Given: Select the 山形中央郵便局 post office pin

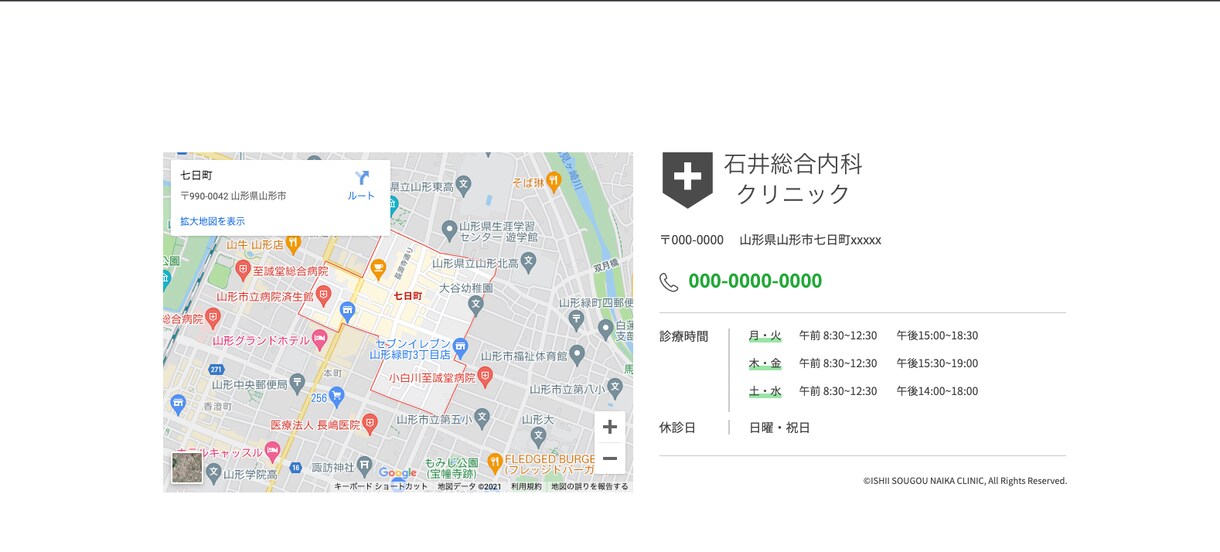Looking at the screenshot, I should tap(297, 383).
